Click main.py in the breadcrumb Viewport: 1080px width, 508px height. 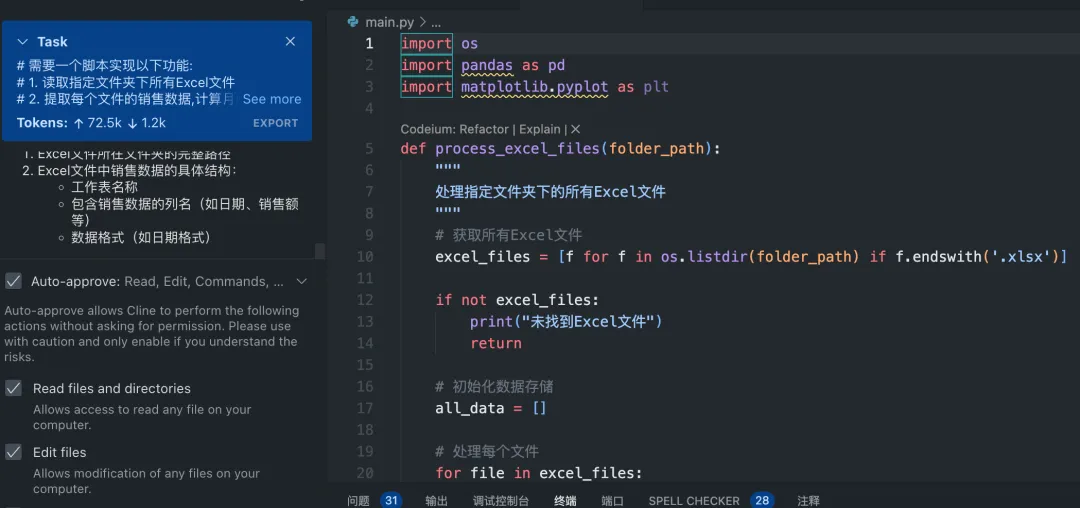point(389,22)
